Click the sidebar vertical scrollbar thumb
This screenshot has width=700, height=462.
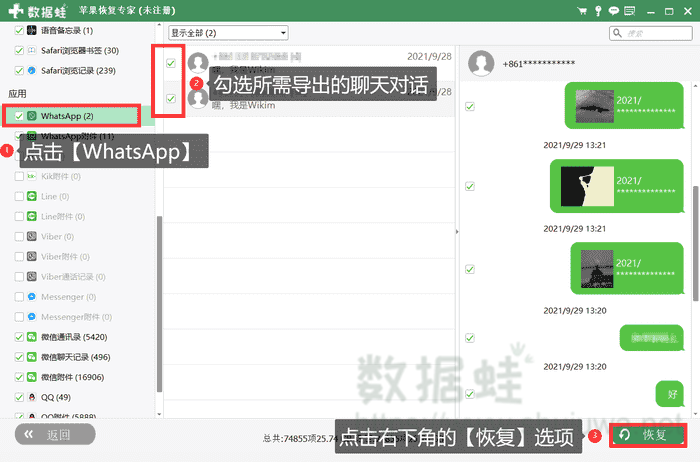pos(159,304)
